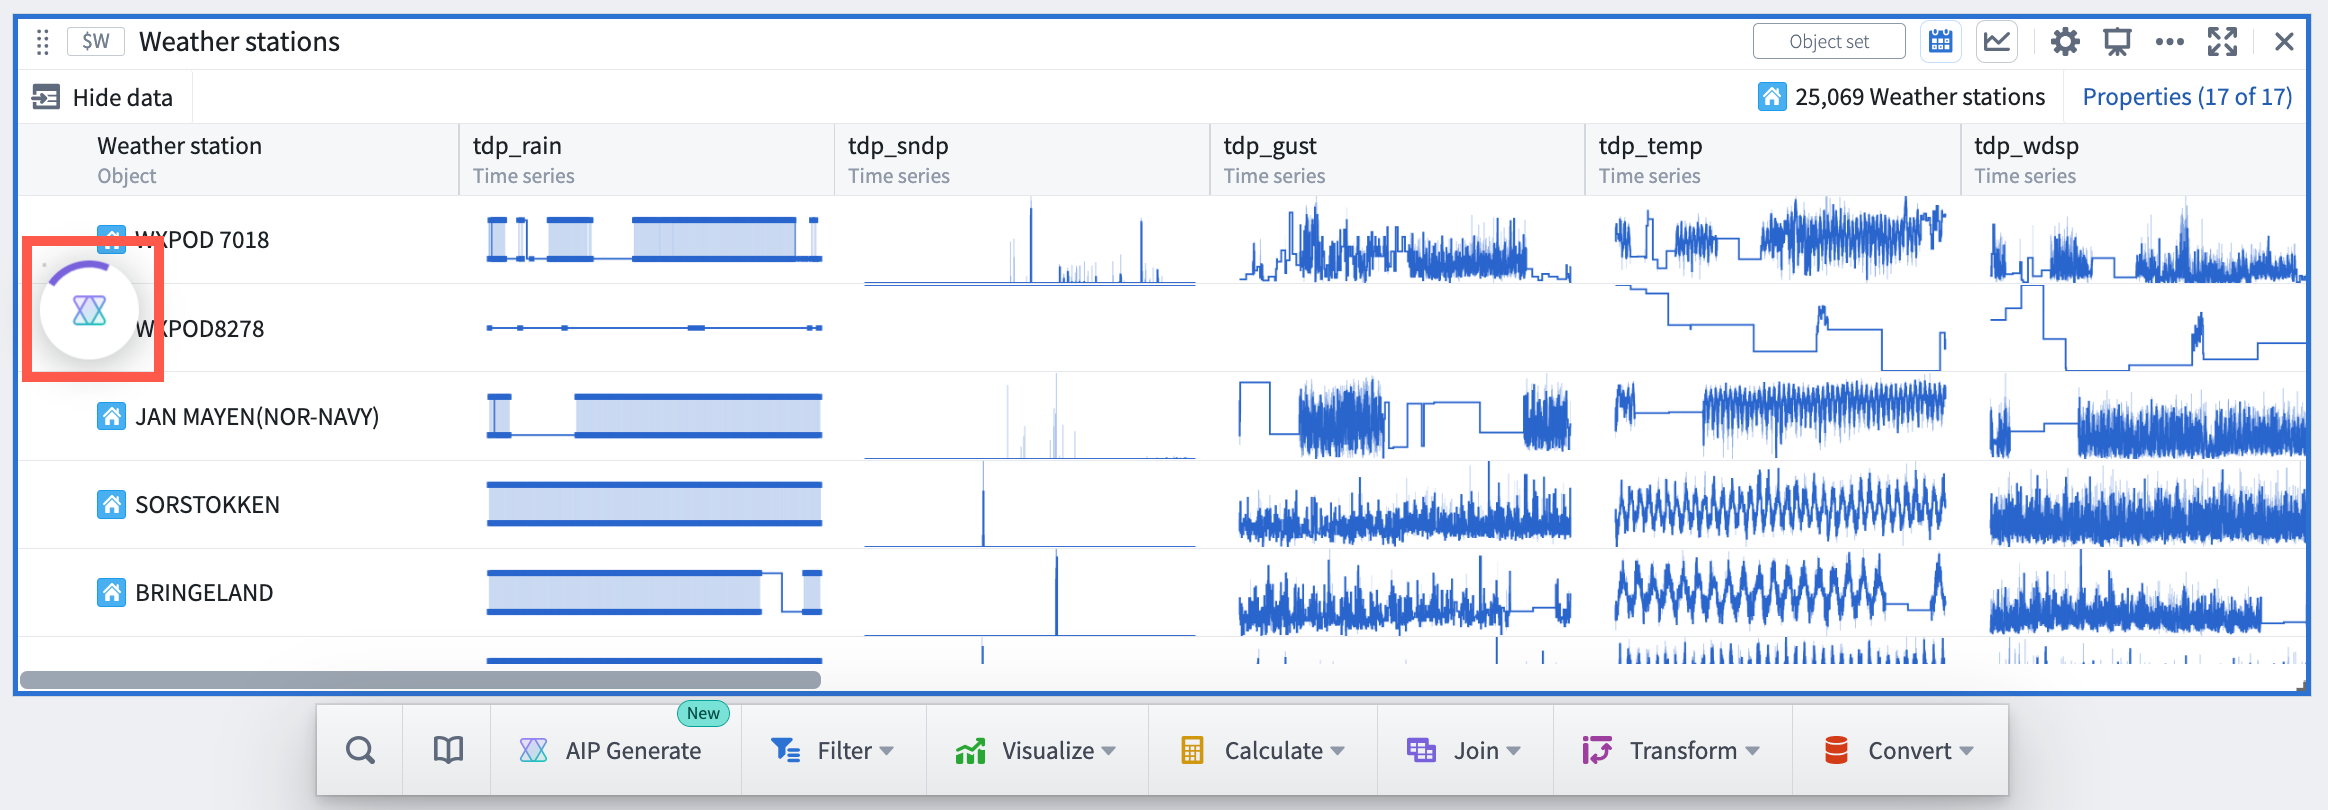Open the Visualize dropdown
2328x810 pixels.
tap(1037, 750)
